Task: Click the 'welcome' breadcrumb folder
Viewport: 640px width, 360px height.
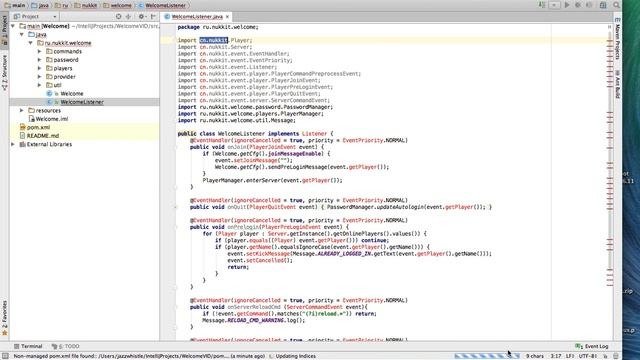Action: [x=118, y=5]
